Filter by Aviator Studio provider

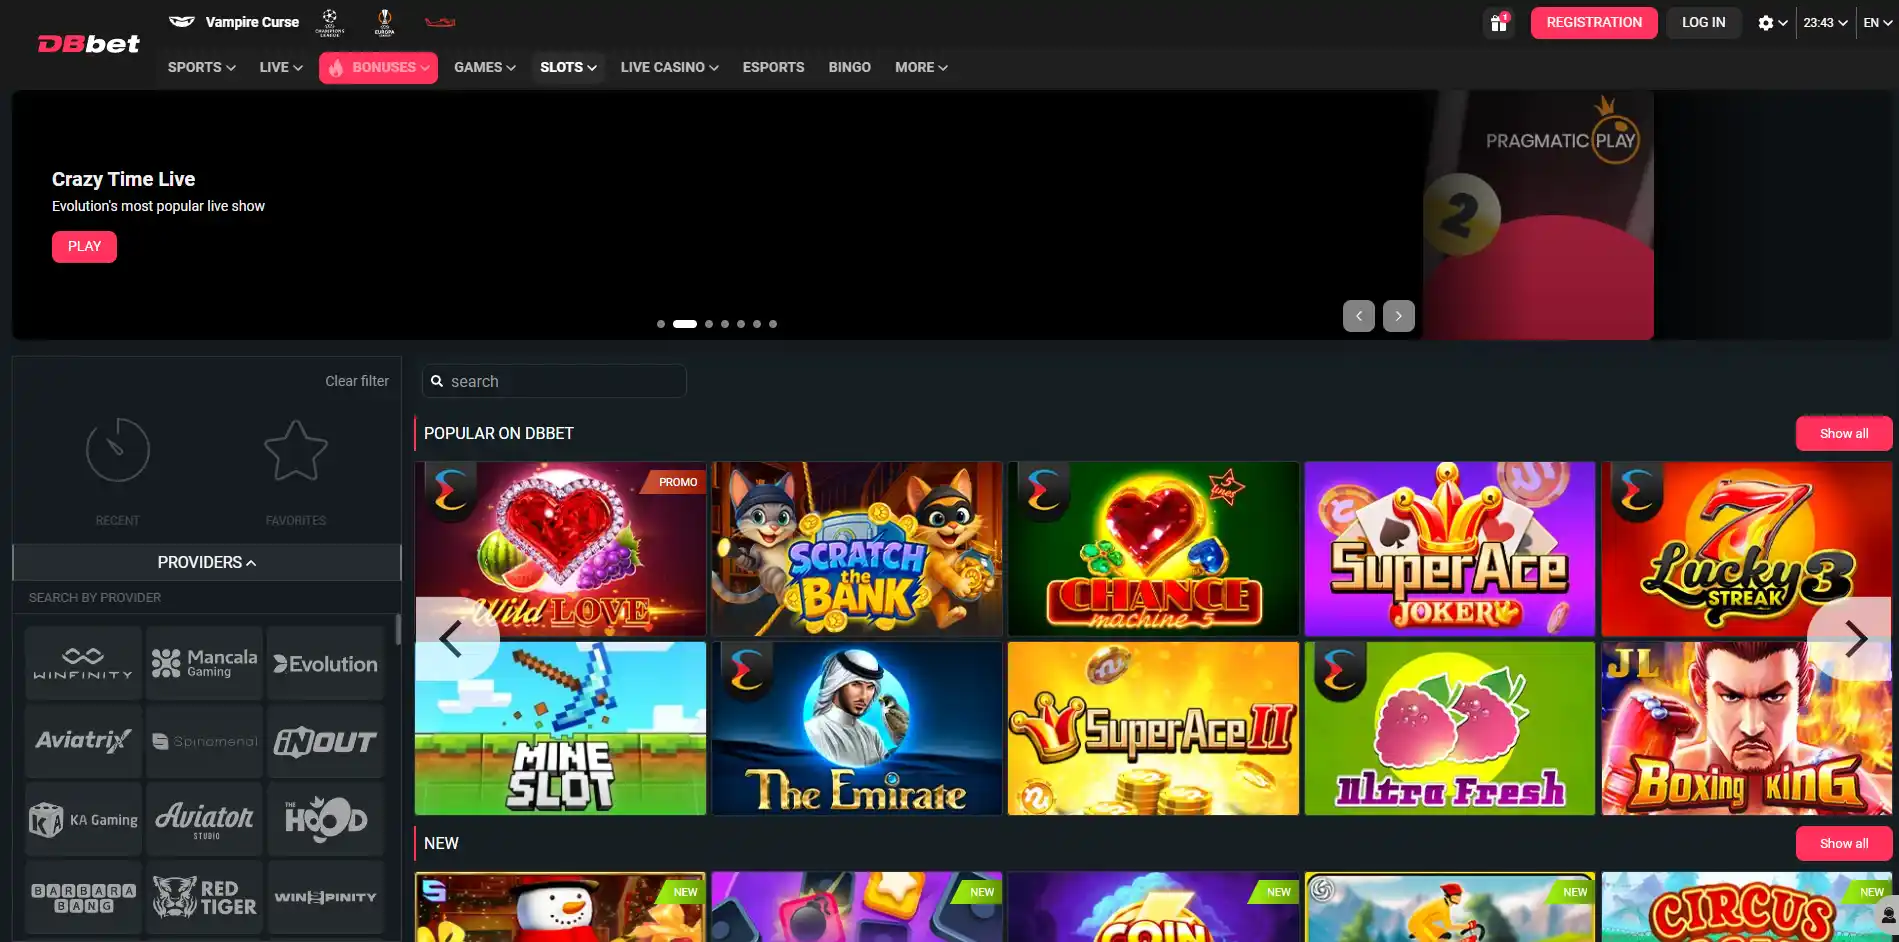[204, 819]
